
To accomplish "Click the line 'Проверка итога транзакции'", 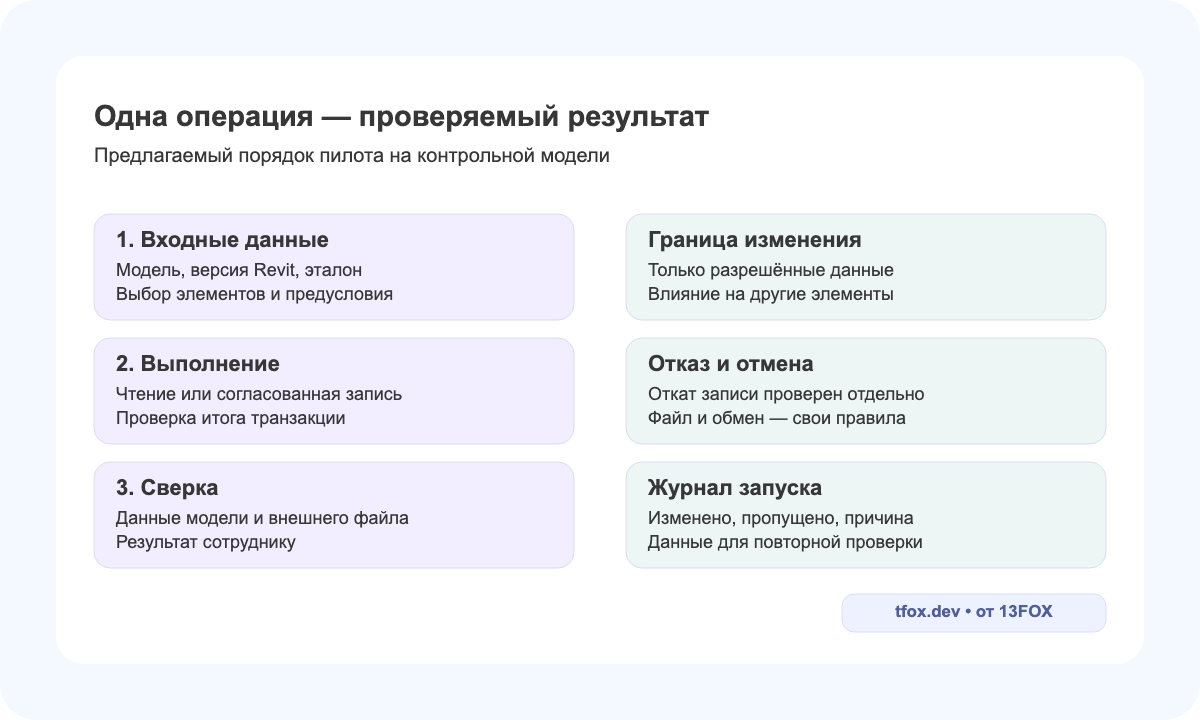I will click(x=230, y=418).
